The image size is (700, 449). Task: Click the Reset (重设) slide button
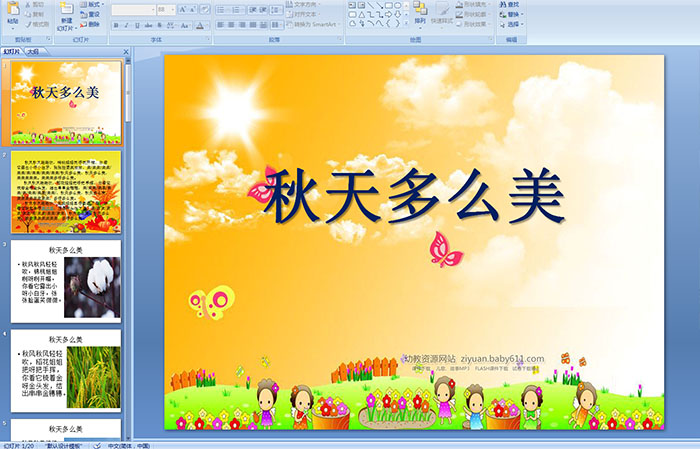91,14
